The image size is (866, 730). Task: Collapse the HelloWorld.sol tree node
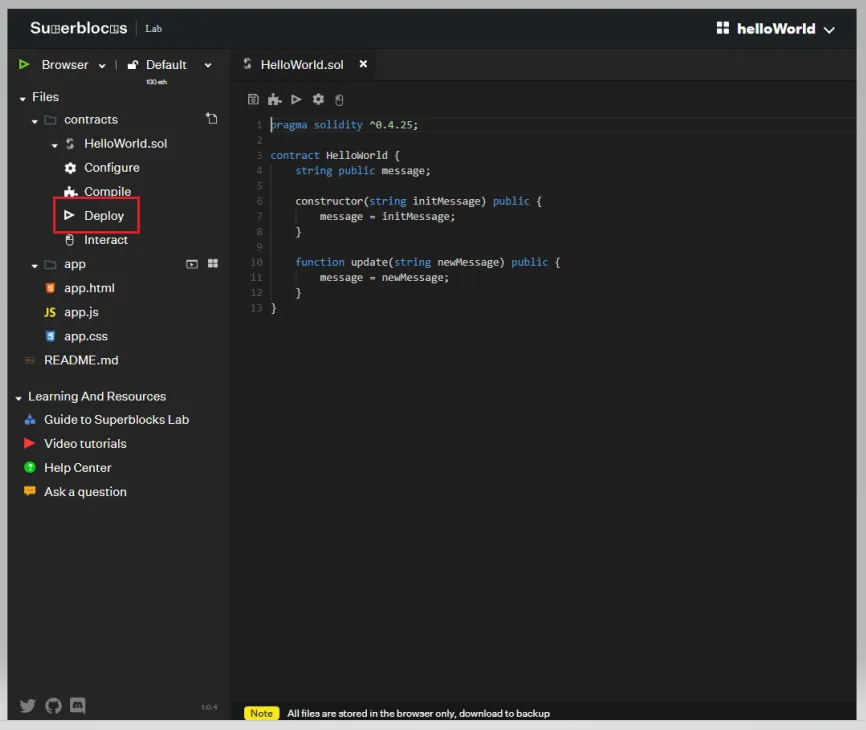pyautogui.click(x=55, y=146)
